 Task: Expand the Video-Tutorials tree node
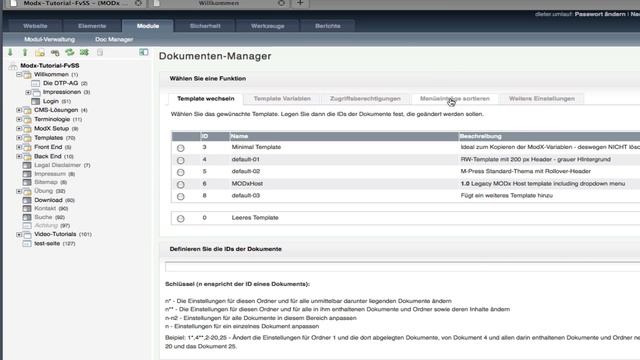pos(19,235)
